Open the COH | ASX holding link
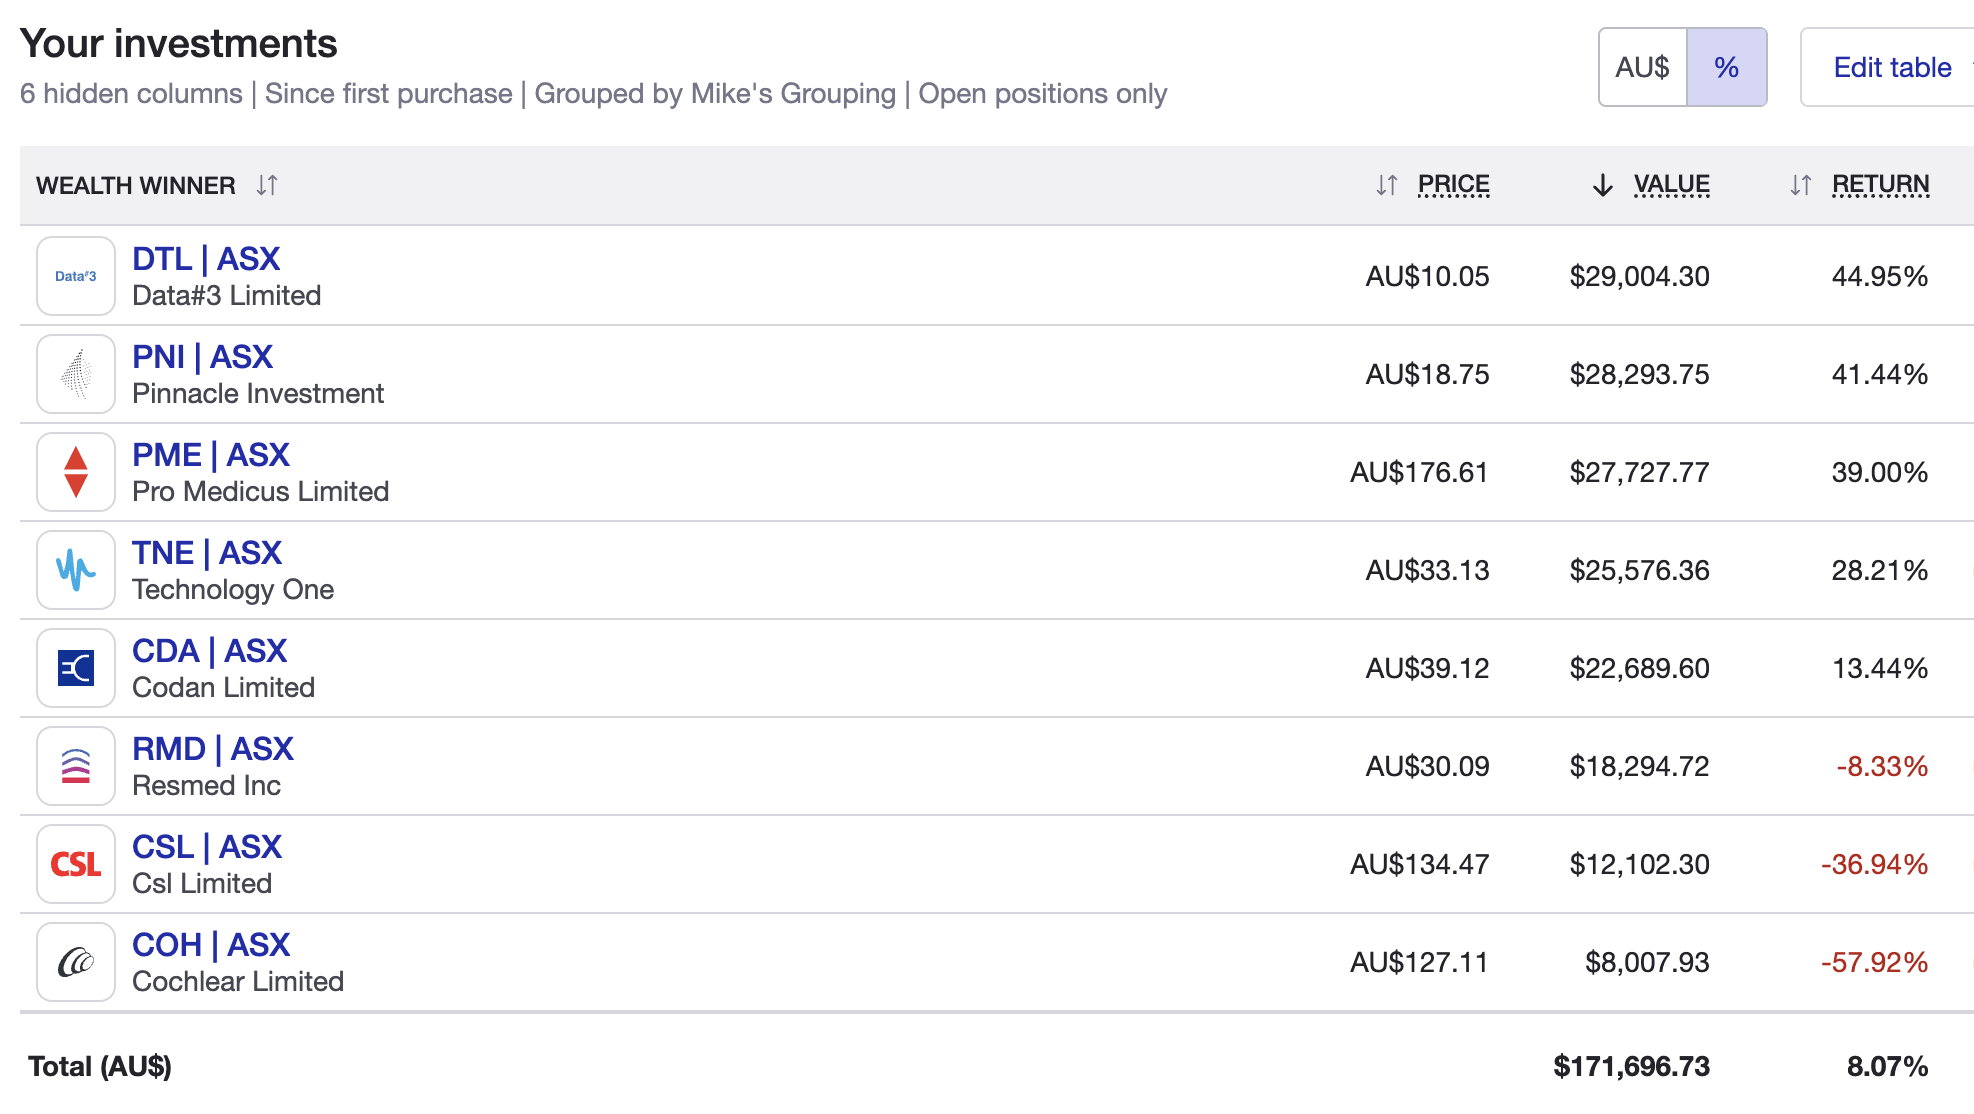 [x=211, y=945]
